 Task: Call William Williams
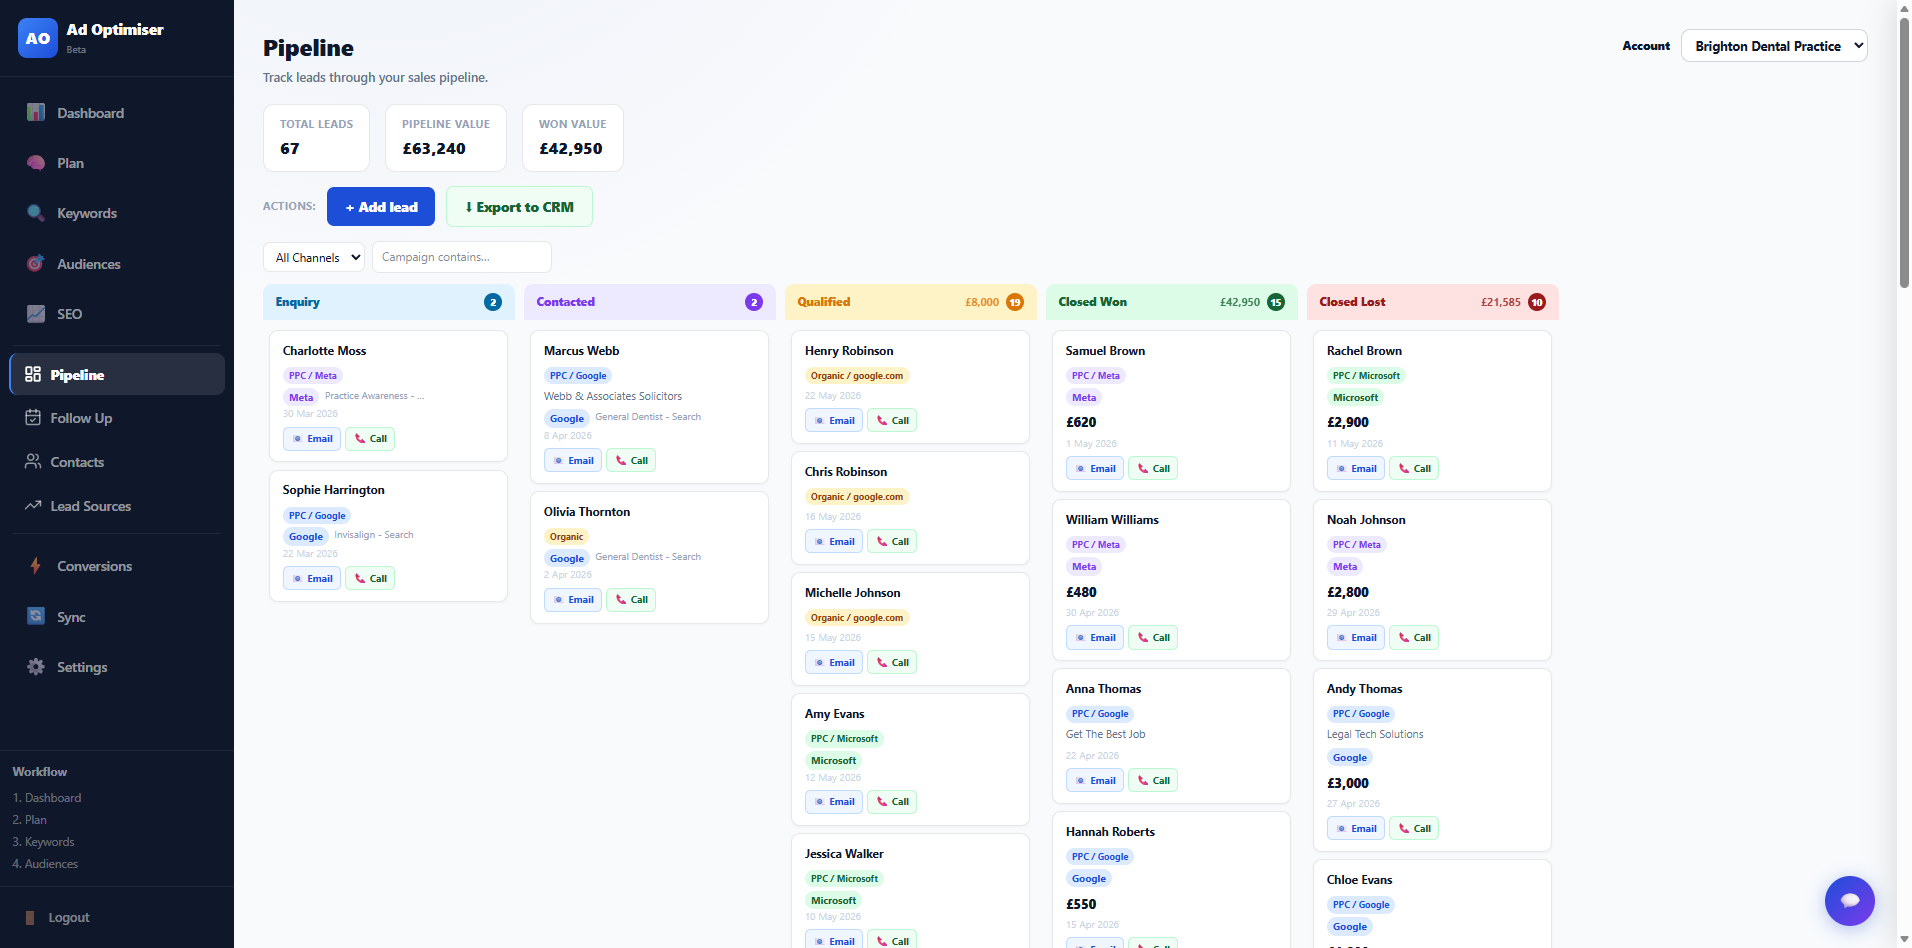(x=1153, y=638)
